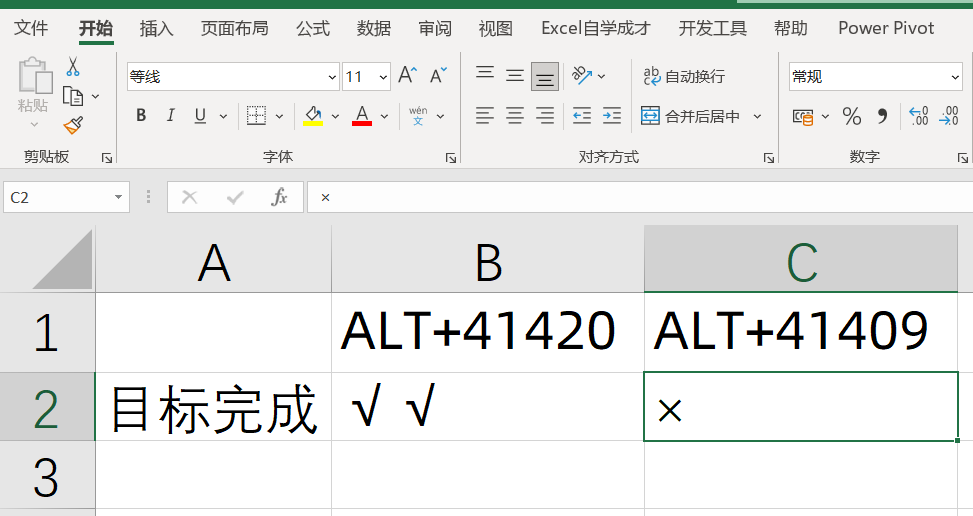Viewport: 973px width, 516px height.
Task: Expand border style options
Action: click(279, 116)
